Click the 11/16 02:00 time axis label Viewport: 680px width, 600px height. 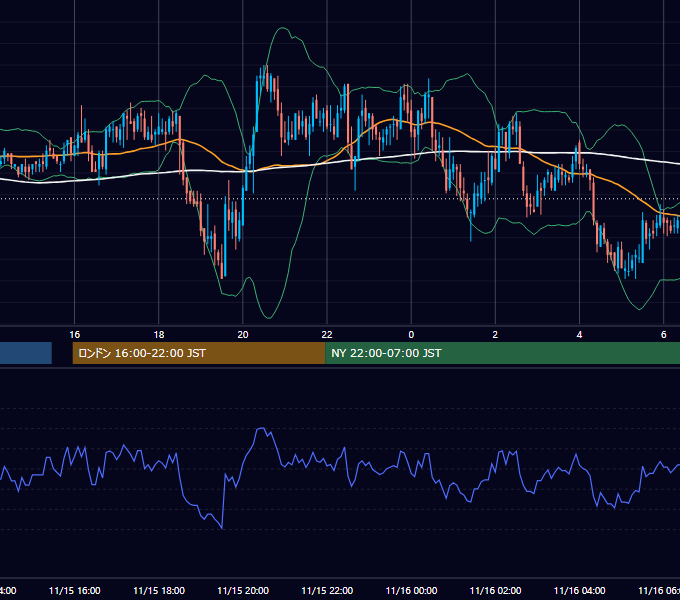(495, 590)
